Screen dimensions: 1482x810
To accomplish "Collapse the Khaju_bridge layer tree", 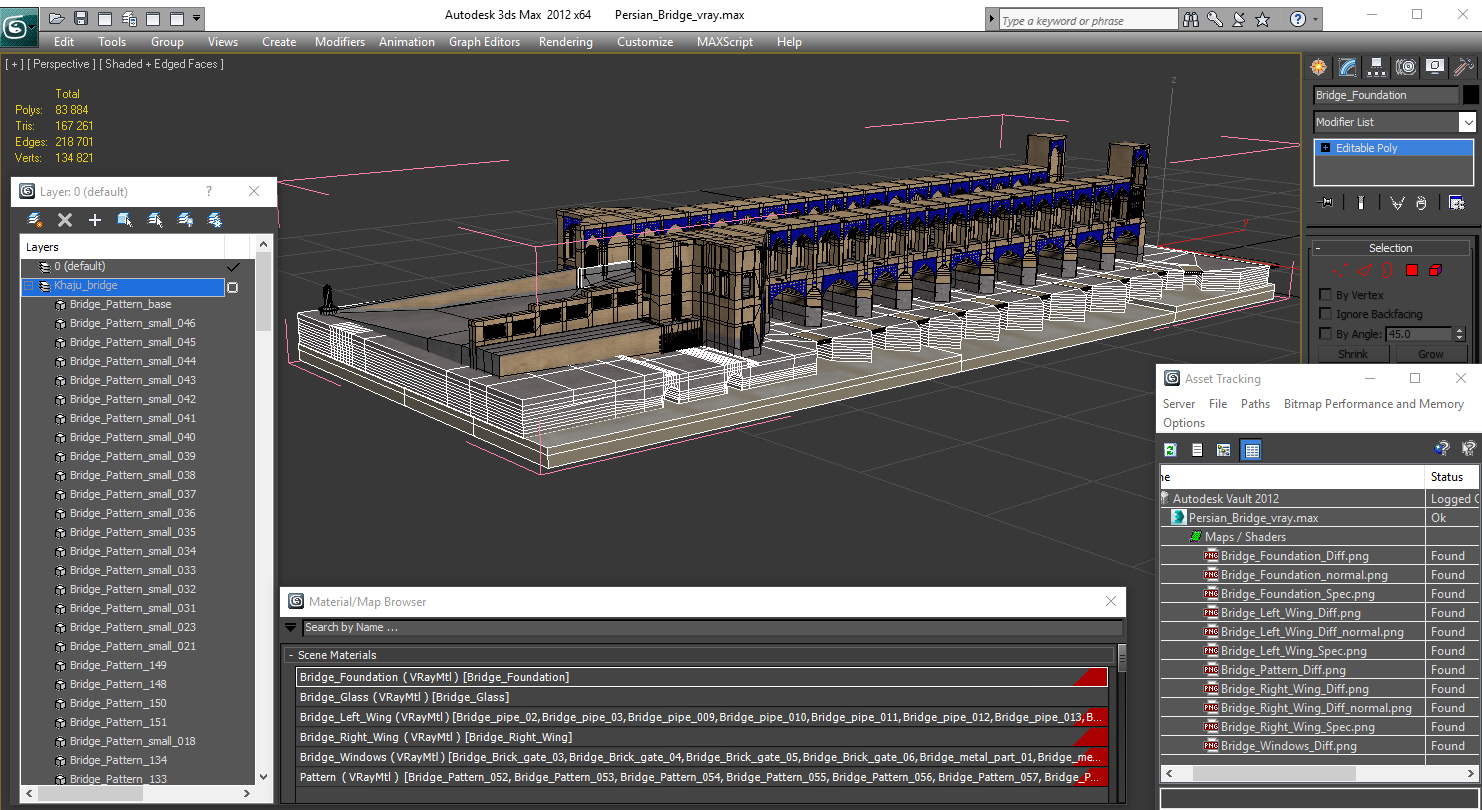I will coord(29,286).
